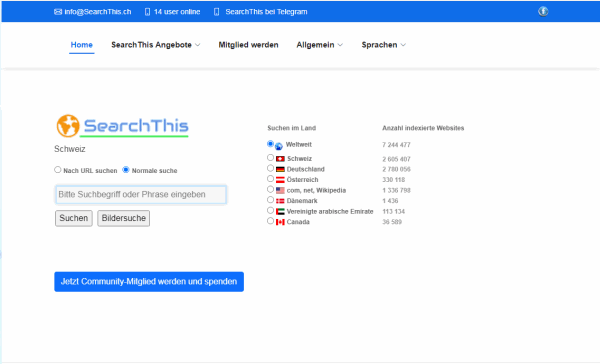This screenshot has height=364, width=600.
Task: Select the Deutschland radio button
Action: (270, 168)
